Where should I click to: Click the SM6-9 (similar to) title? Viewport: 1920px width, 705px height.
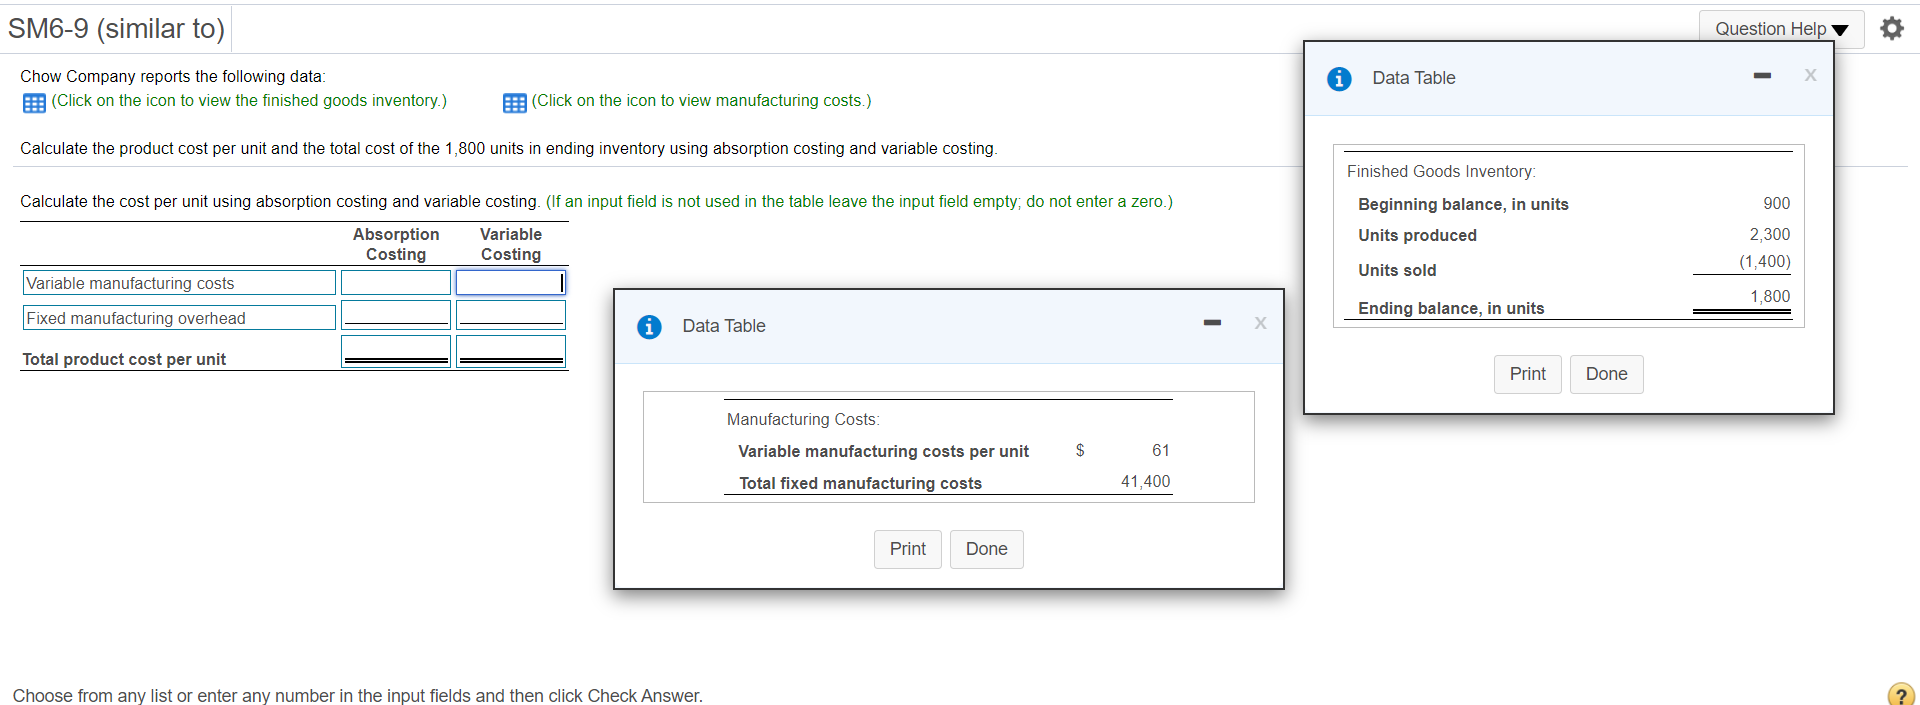[x=116, y=28]
